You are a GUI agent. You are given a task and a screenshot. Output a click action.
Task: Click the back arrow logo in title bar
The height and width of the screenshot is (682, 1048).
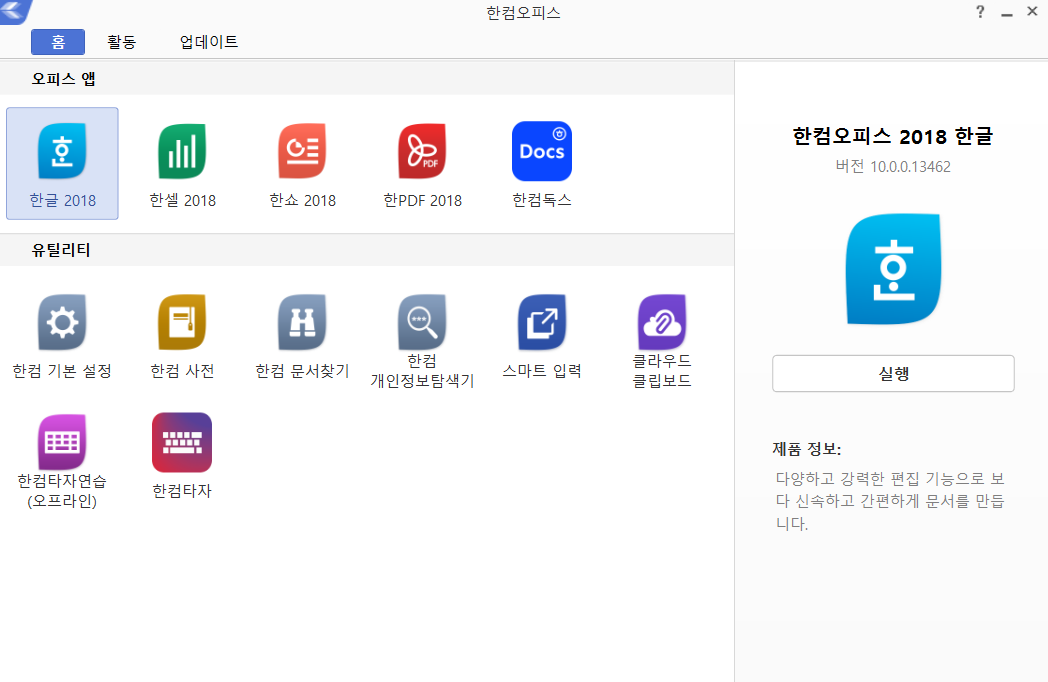[x=15, y=11]
